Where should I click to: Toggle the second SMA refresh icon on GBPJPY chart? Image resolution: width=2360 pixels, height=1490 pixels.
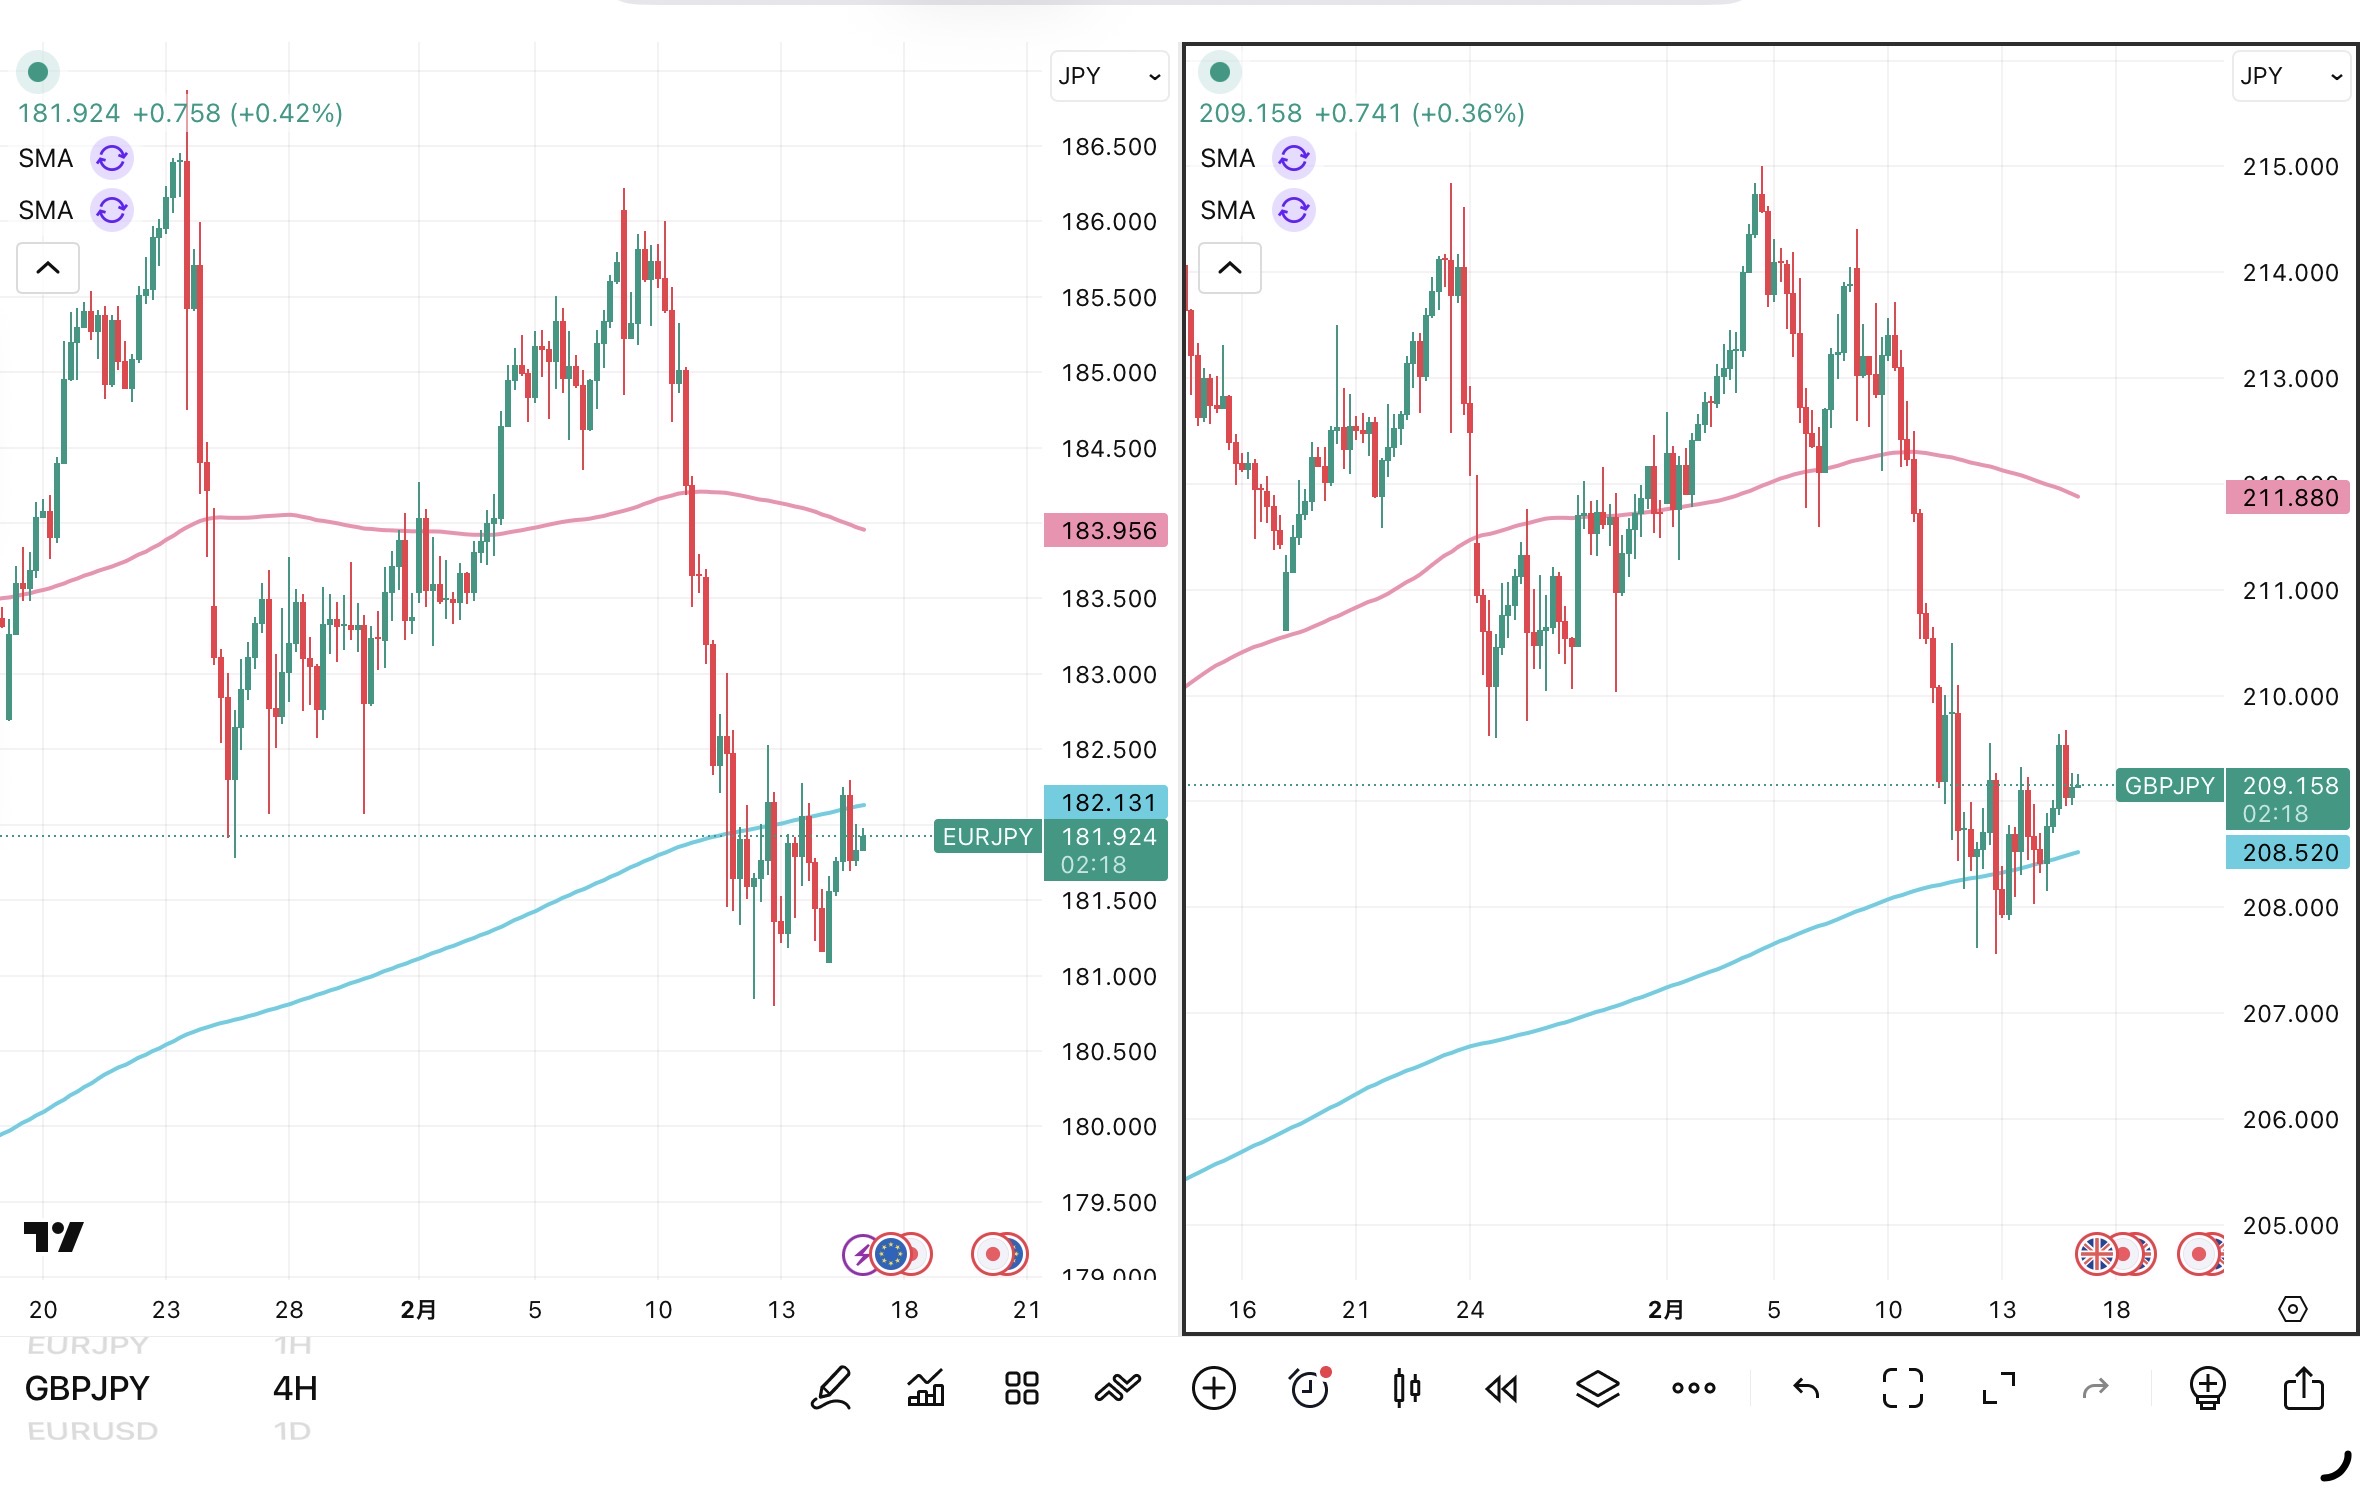1293,210
